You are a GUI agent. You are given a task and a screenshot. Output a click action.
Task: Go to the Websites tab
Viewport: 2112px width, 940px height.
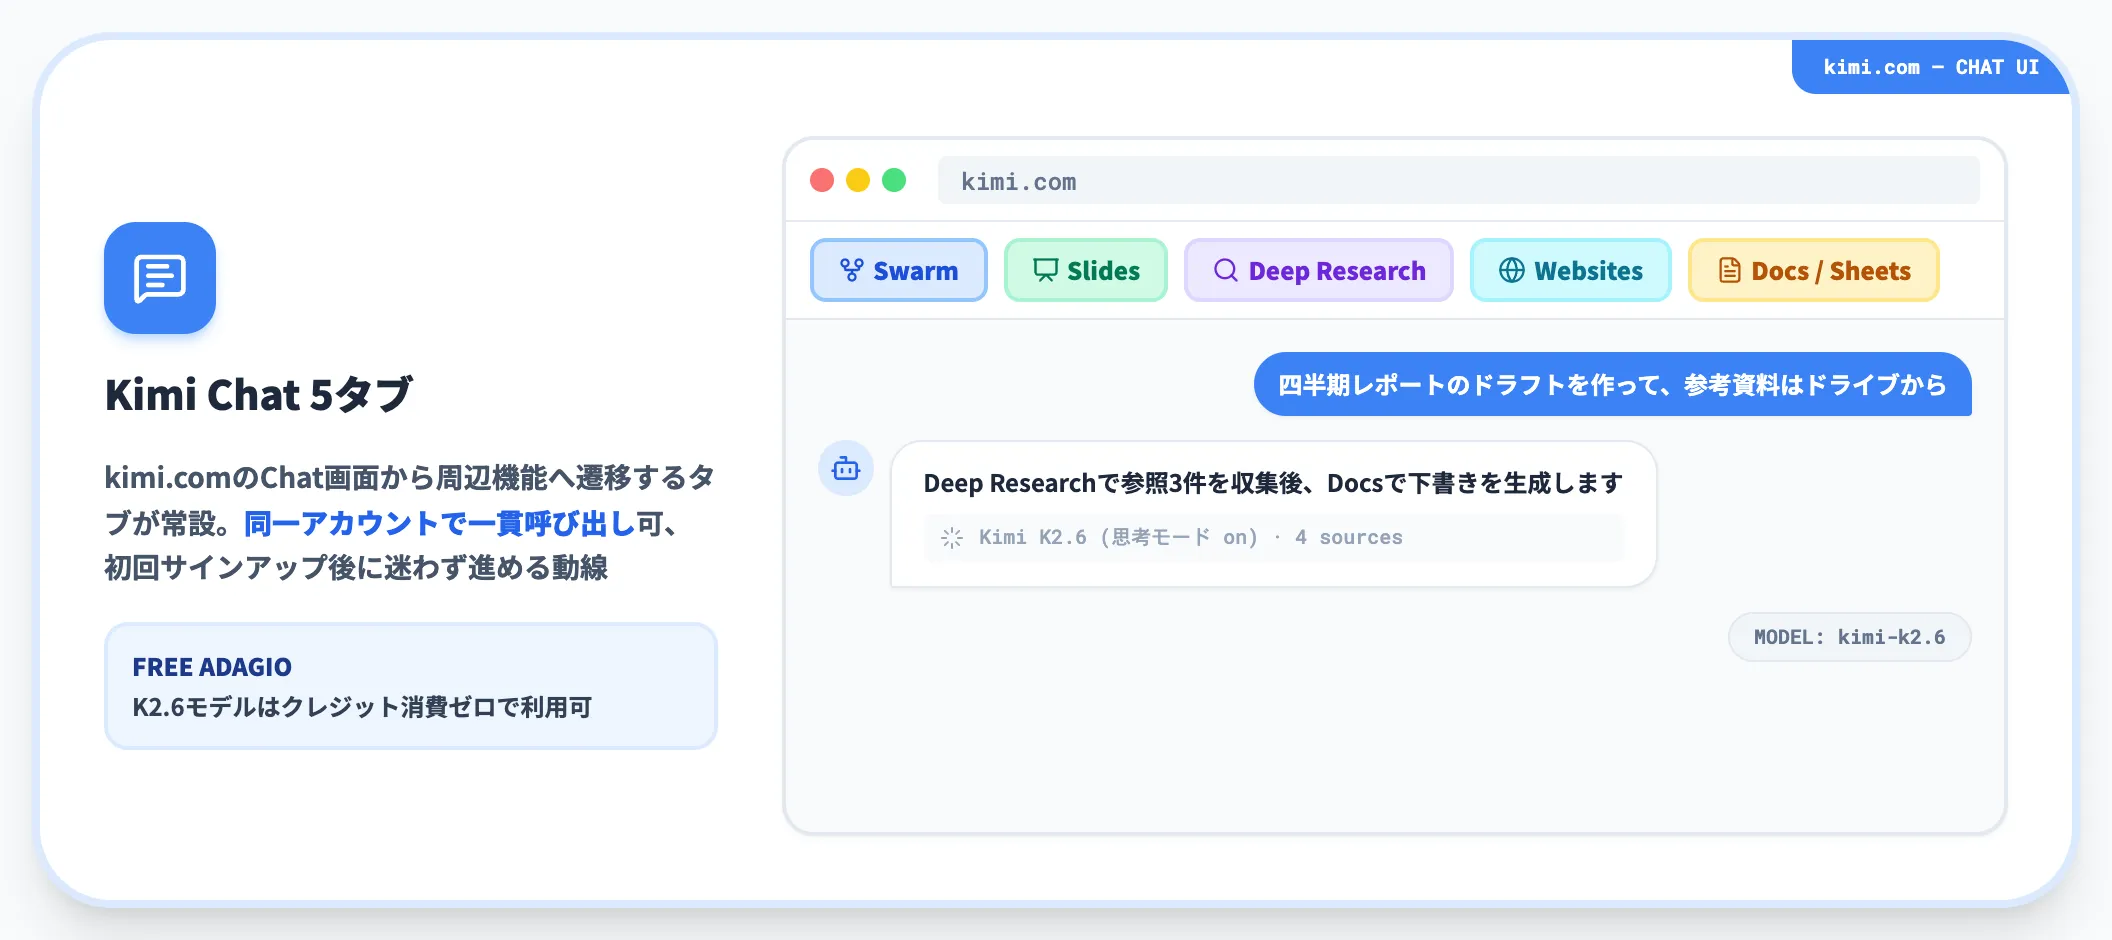(1570, 270)
